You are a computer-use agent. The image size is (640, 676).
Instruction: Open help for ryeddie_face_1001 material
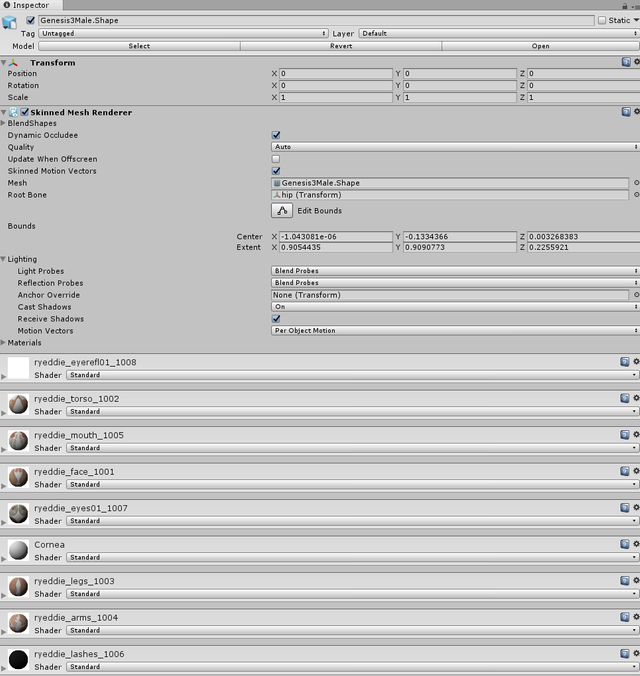tap(624, 471)
